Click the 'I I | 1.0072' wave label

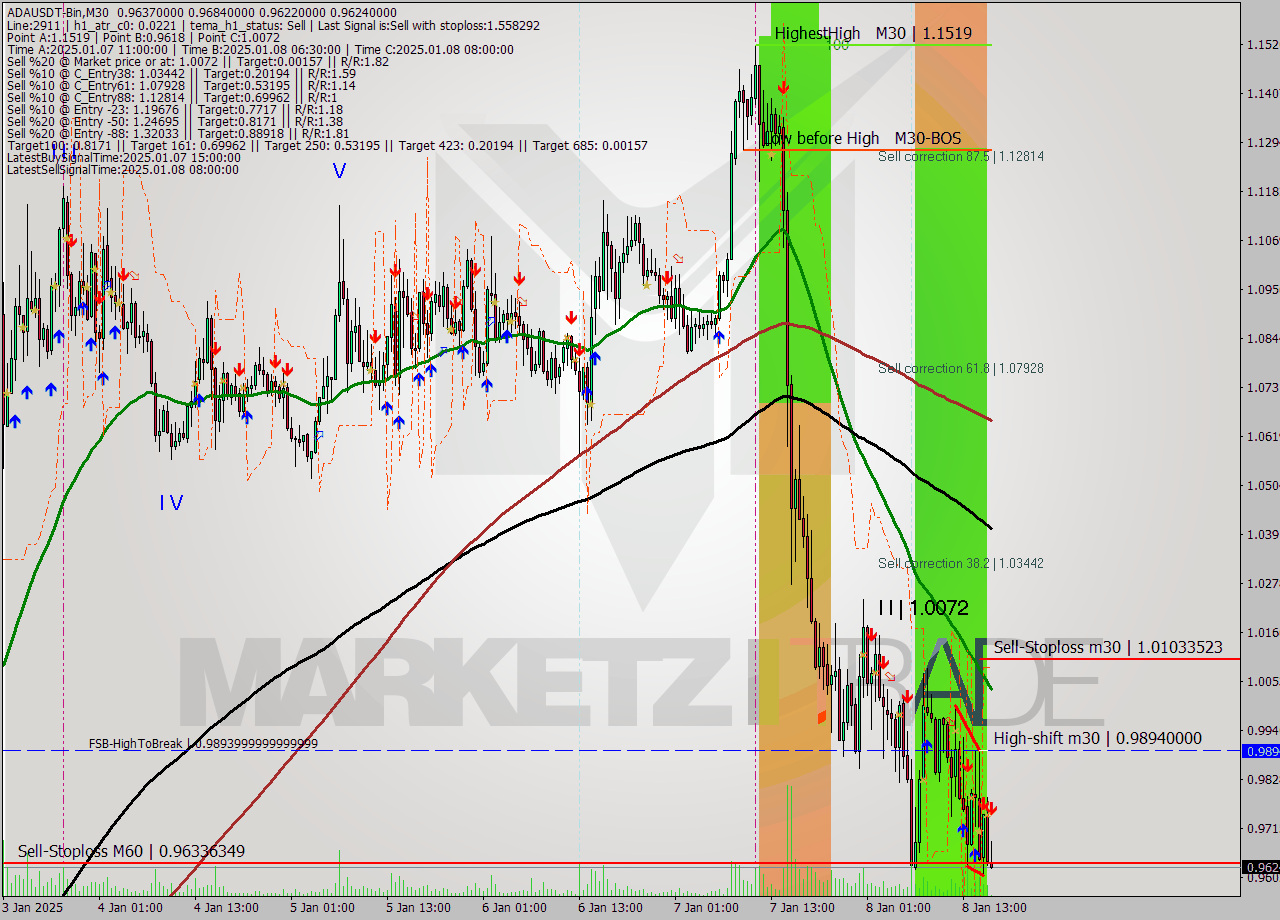coord(923,607)
